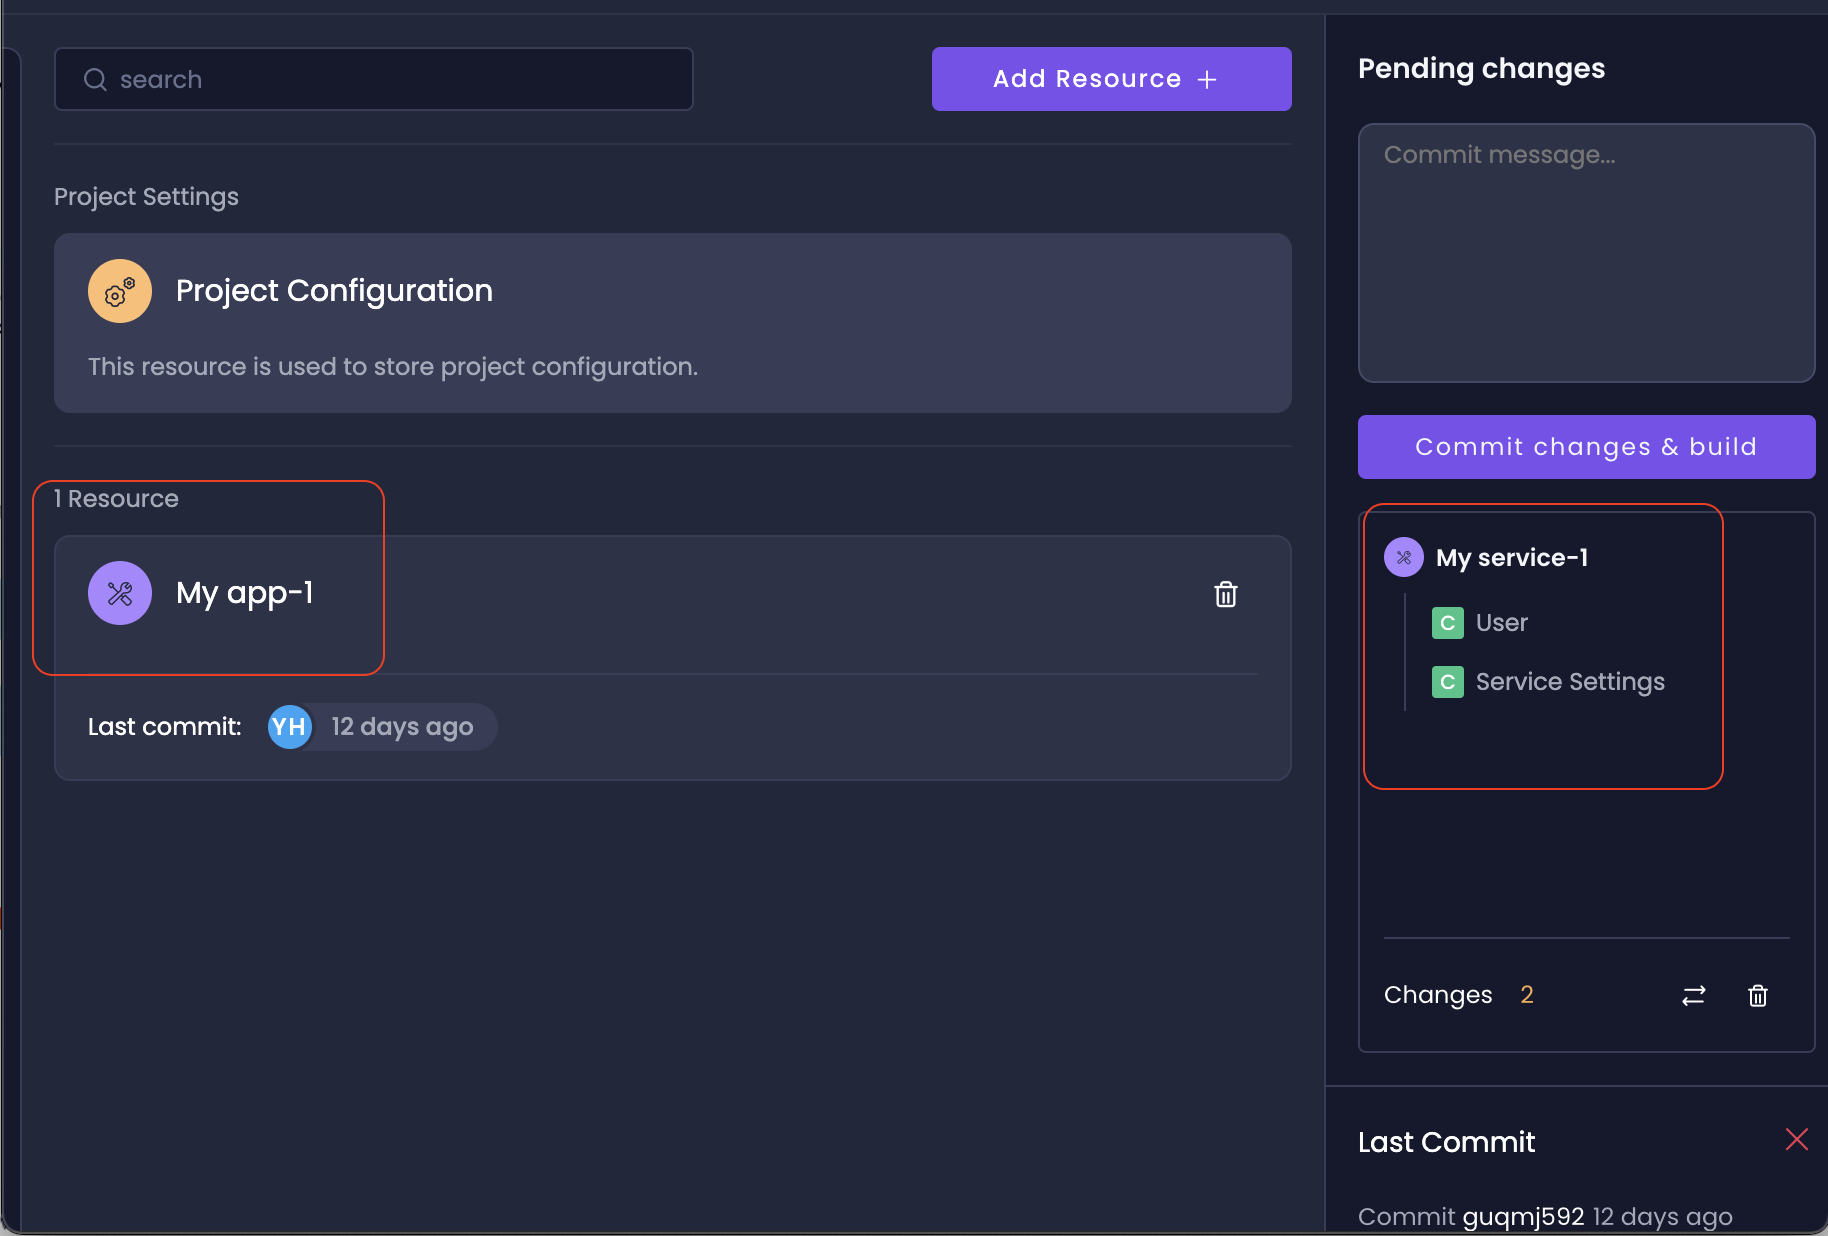Click the Pending changes panel heading
The image size is (1828, 1236).
coord(1481,68)
